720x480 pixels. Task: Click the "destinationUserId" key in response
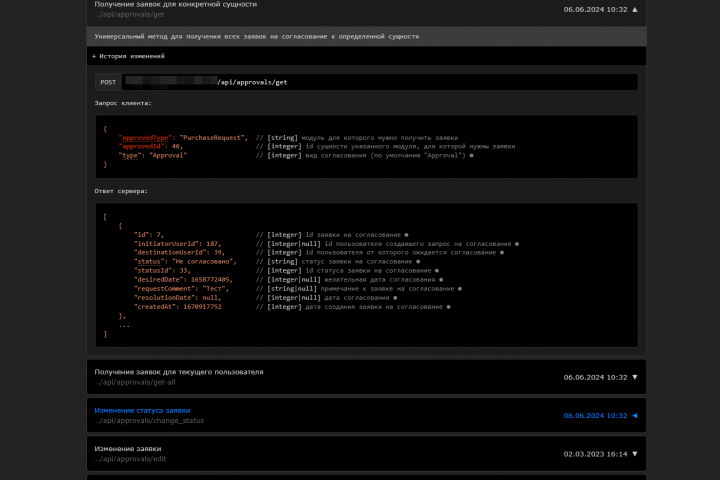[170, 253]
